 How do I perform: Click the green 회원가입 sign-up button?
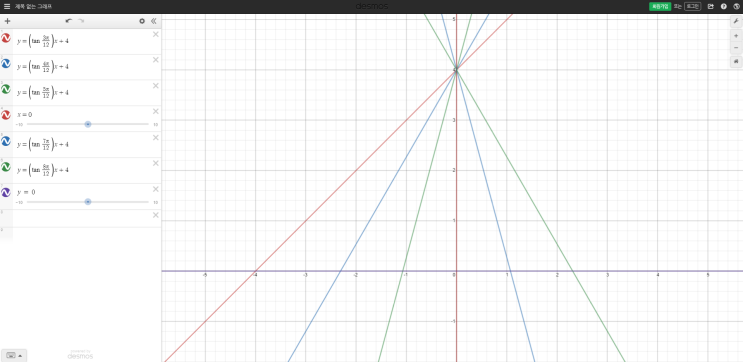660,7
